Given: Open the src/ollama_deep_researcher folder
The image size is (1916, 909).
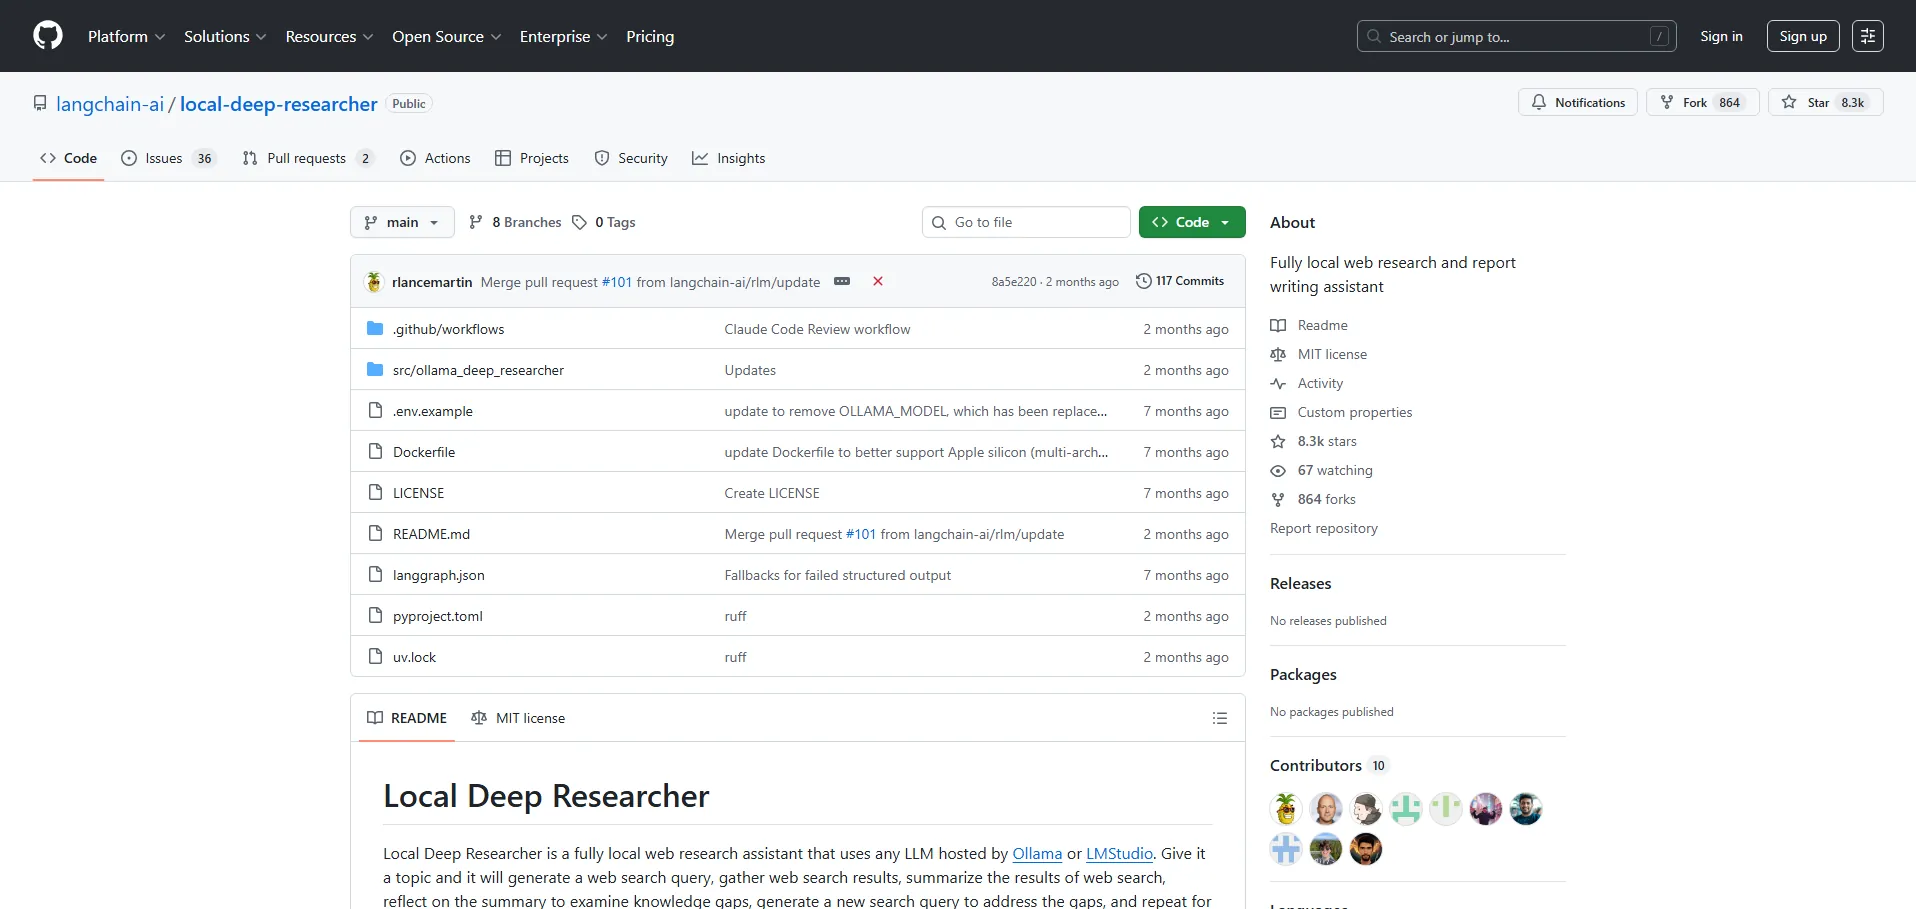Looking at the screenshot, I should (x=478, y=370).
